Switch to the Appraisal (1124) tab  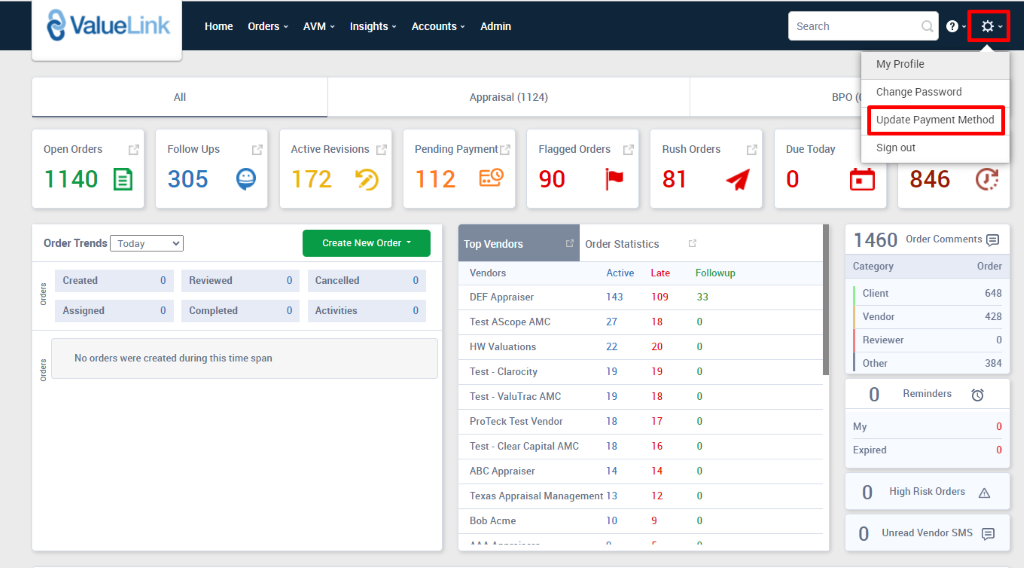pyautogui.click(x=508, y=98)
